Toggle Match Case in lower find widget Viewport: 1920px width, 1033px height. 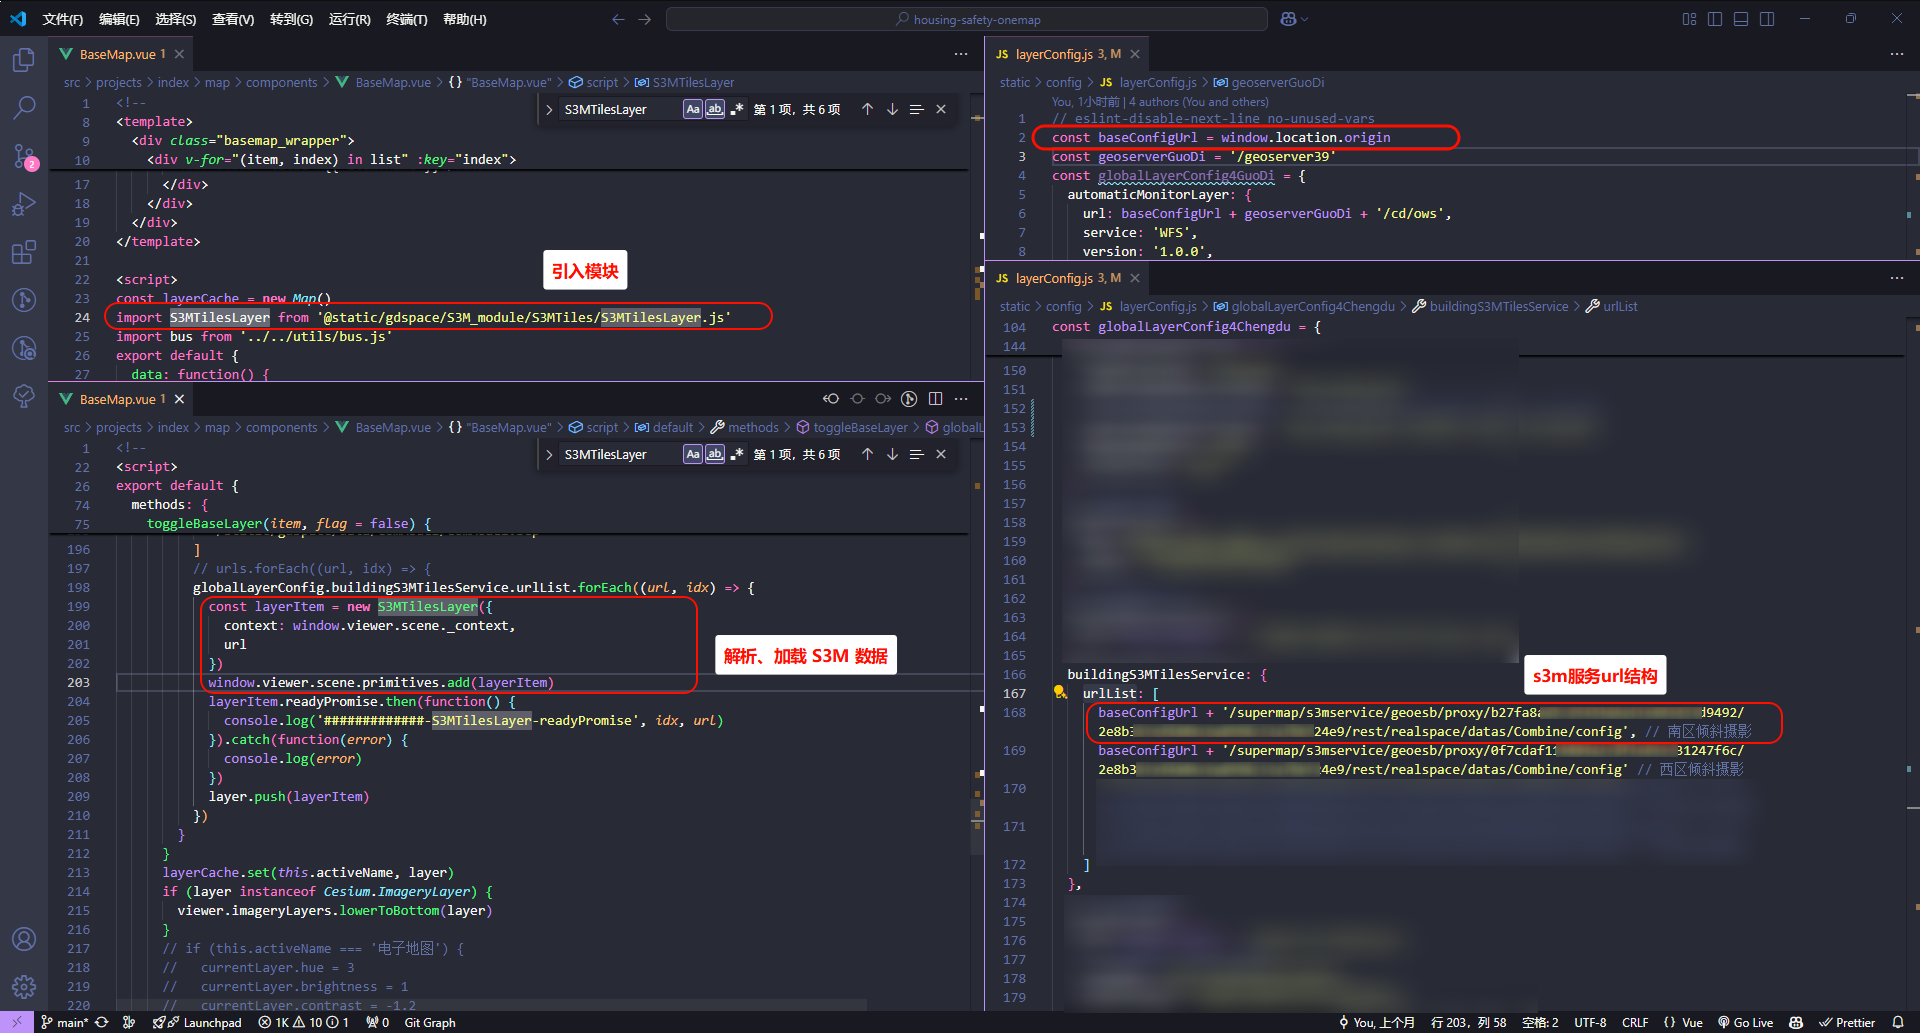(x=693, y=454)
